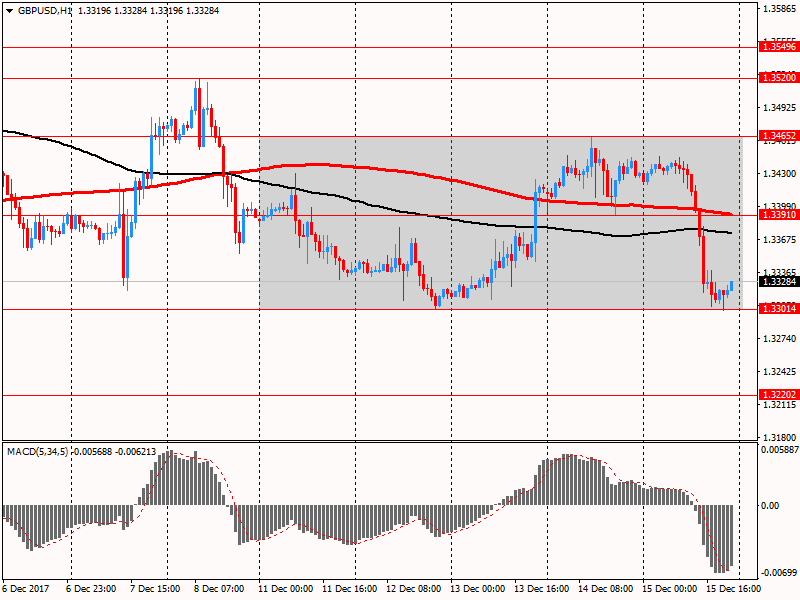Click the 13 Dec 16:00 time label

click(541, 589)
